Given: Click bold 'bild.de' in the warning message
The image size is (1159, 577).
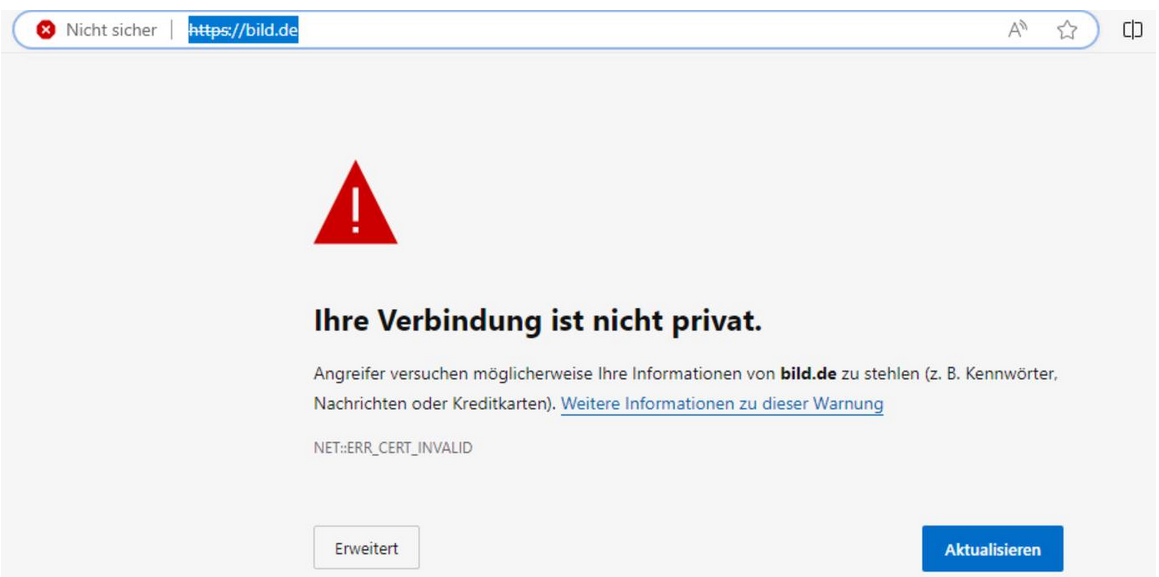Looking at the screenshot, I should (x=807, y=374).
